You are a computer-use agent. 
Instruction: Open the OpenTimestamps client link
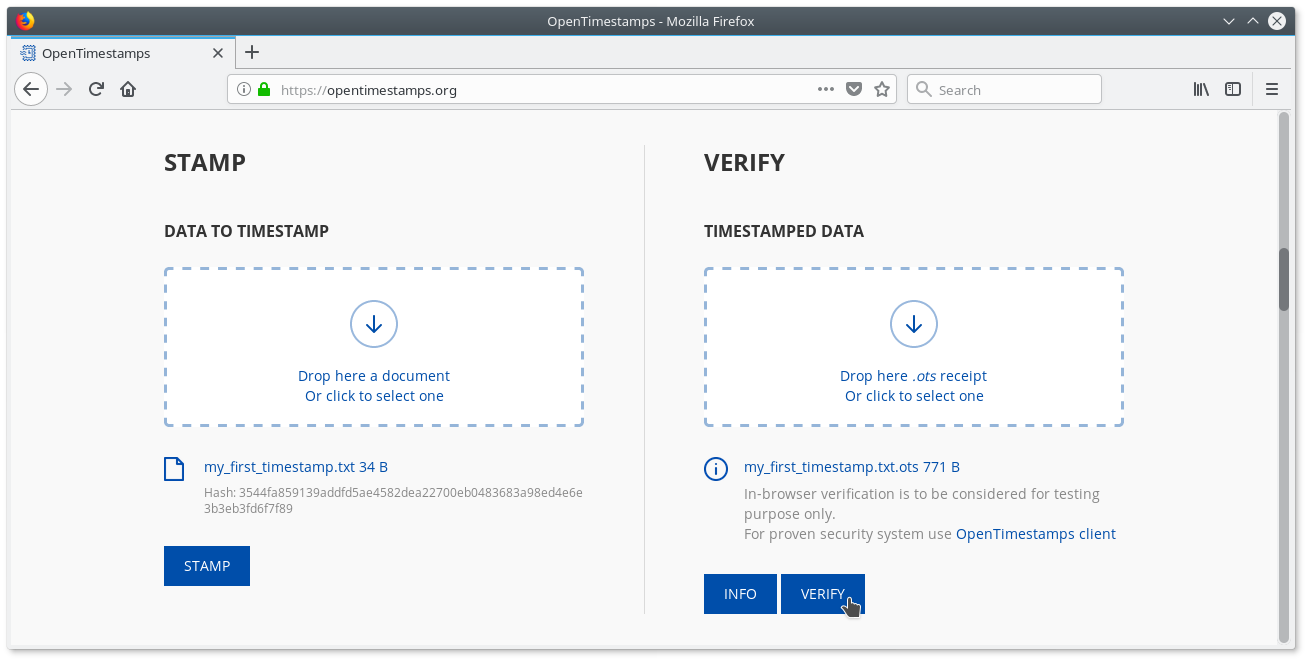tap(1036, 534)
